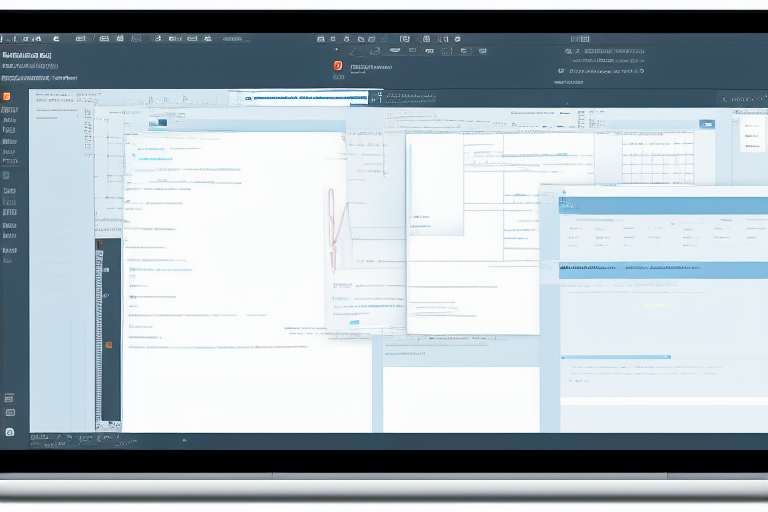Click the red-orange app icon in the top toolbar
Viewport: 768px width, 512px height.
coord(337,66)
